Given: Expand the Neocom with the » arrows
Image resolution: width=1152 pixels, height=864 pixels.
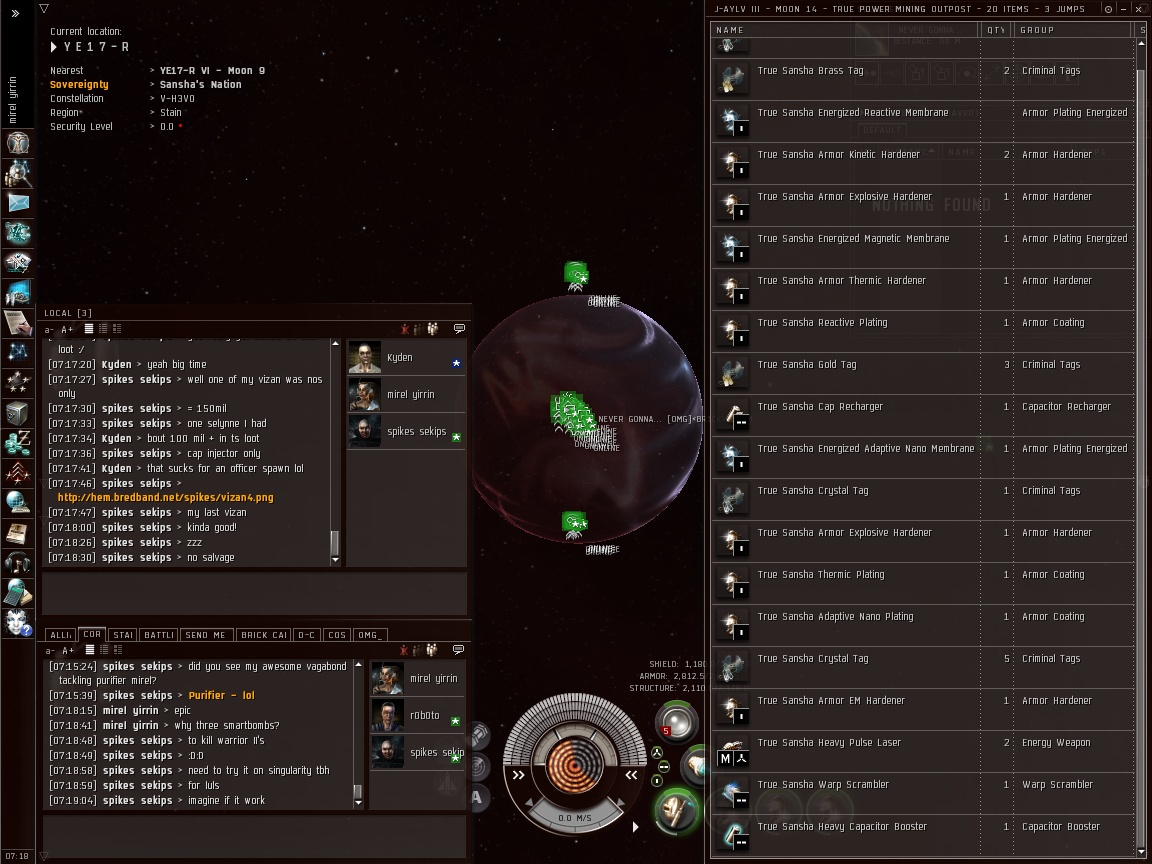Looking at the screenshot, I should pyautogui.click(x=15, y=13).
